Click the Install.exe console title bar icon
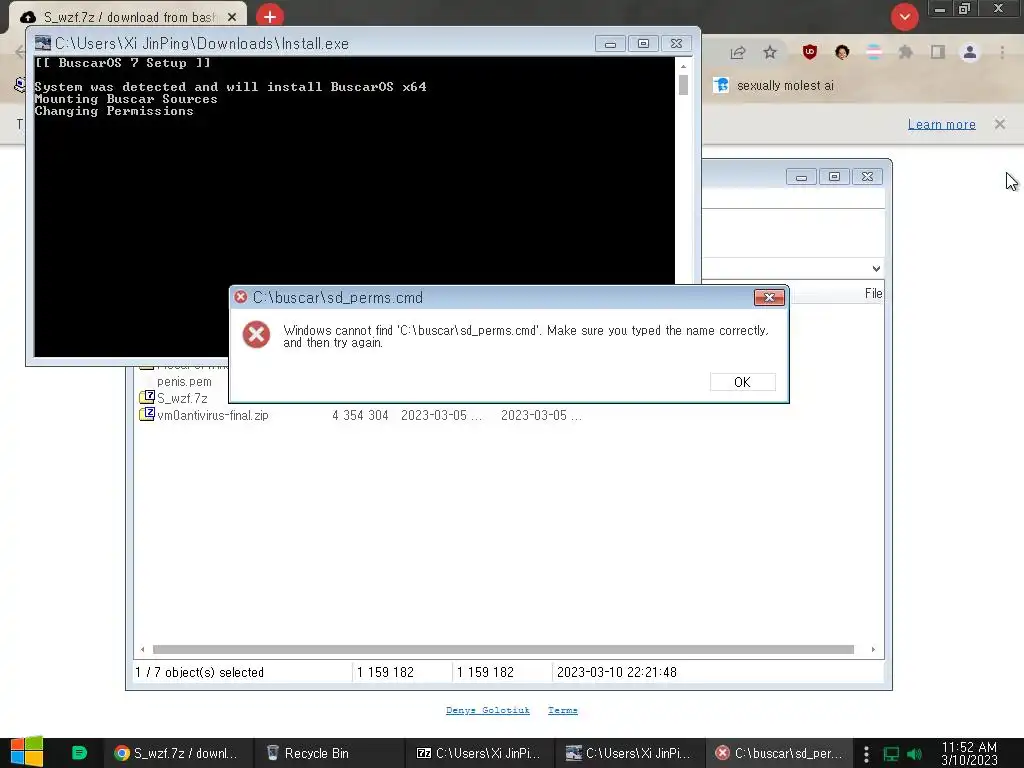Screen dimensions: 1024x768 [43, 43]
